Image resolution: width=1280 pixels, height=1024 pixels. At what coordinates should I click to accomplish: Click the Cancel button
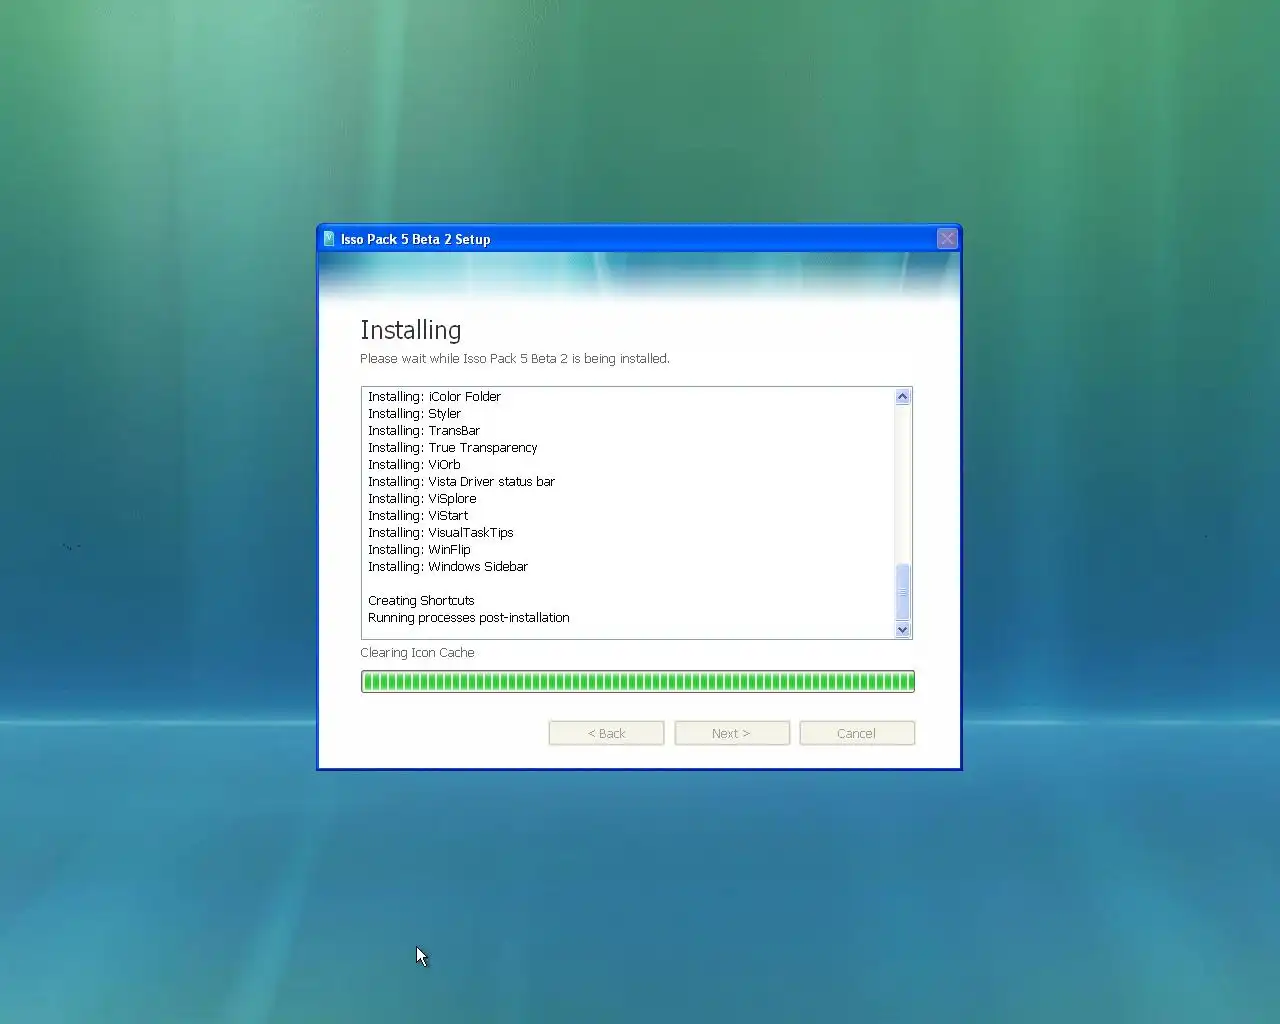857,733
